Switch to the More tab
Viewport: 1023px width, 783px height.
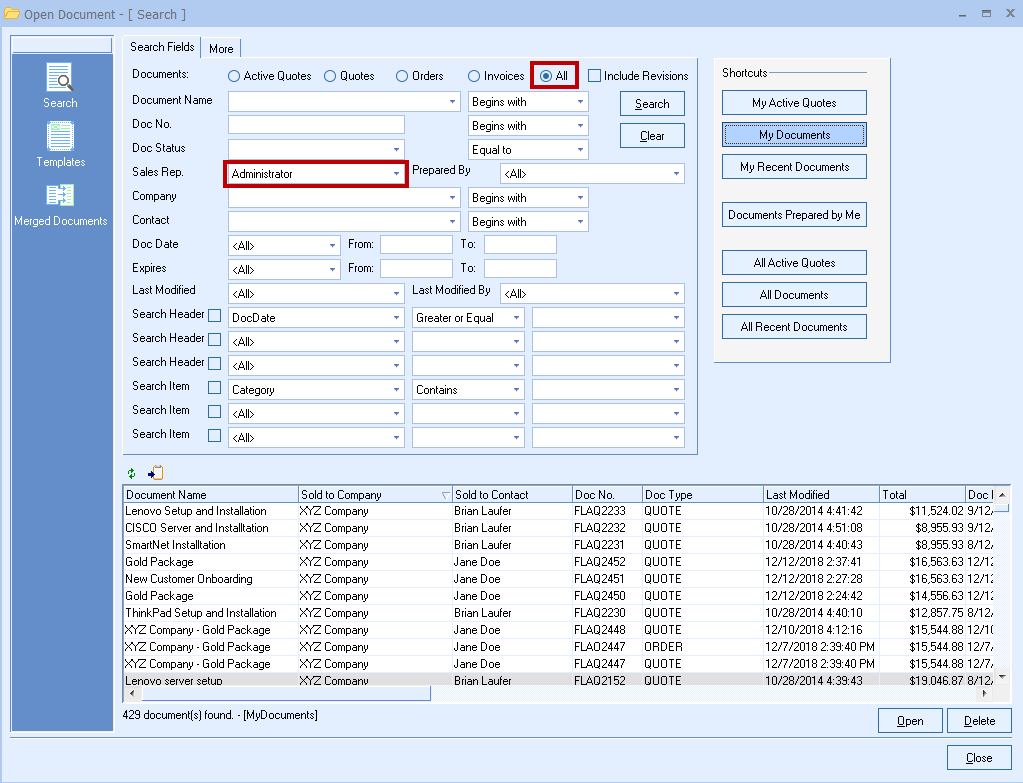tap(221, 48)
